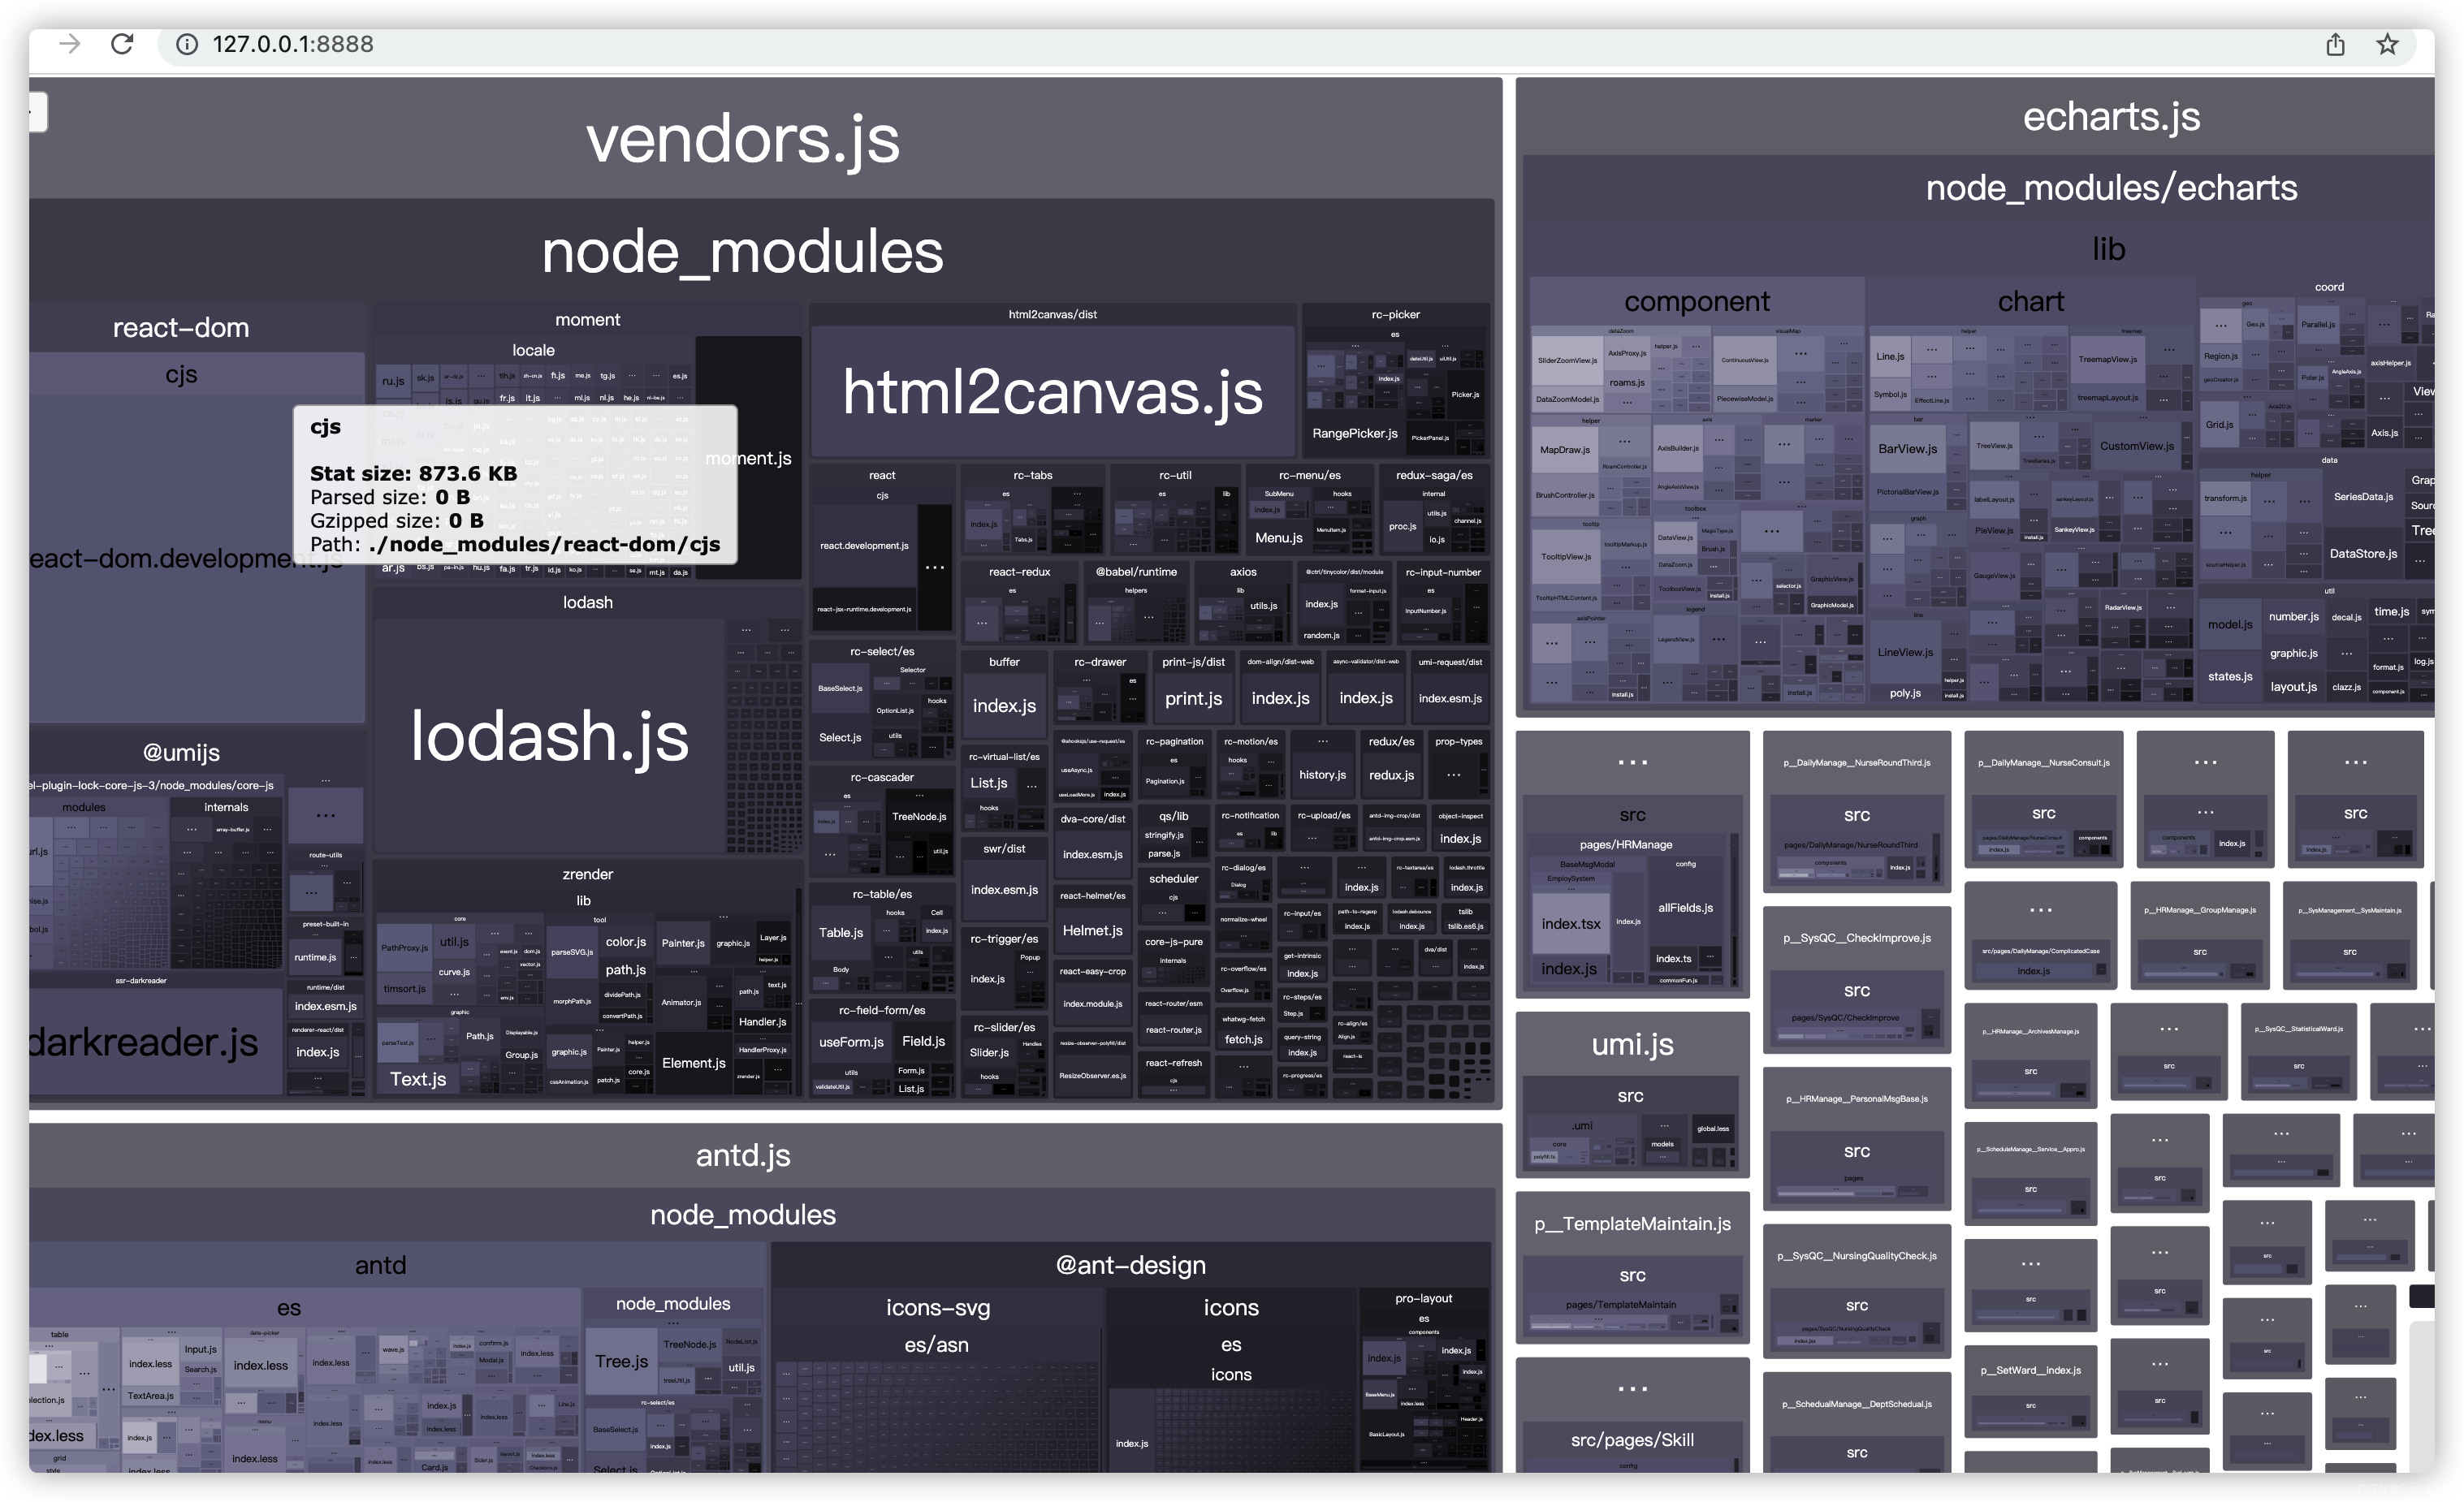The height and width of the screenshot is (1502, 2464).
Task: Click MapDraw.js block in echarts component
Action: tap(1564, 450)
